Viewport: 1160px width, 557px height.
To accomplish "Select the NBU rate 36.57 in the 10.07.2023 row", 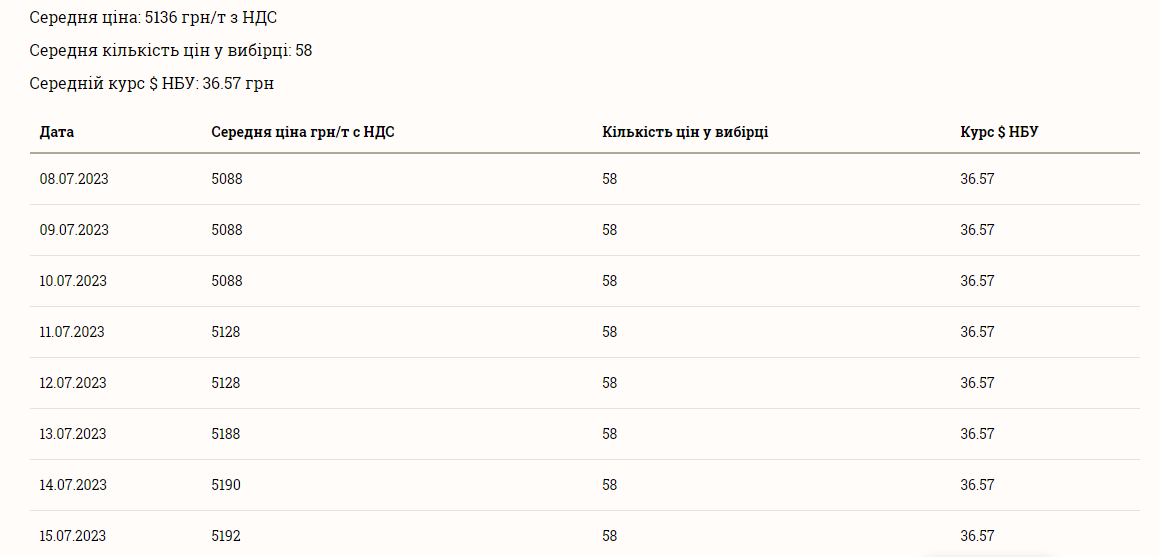I will pos(977,281).
